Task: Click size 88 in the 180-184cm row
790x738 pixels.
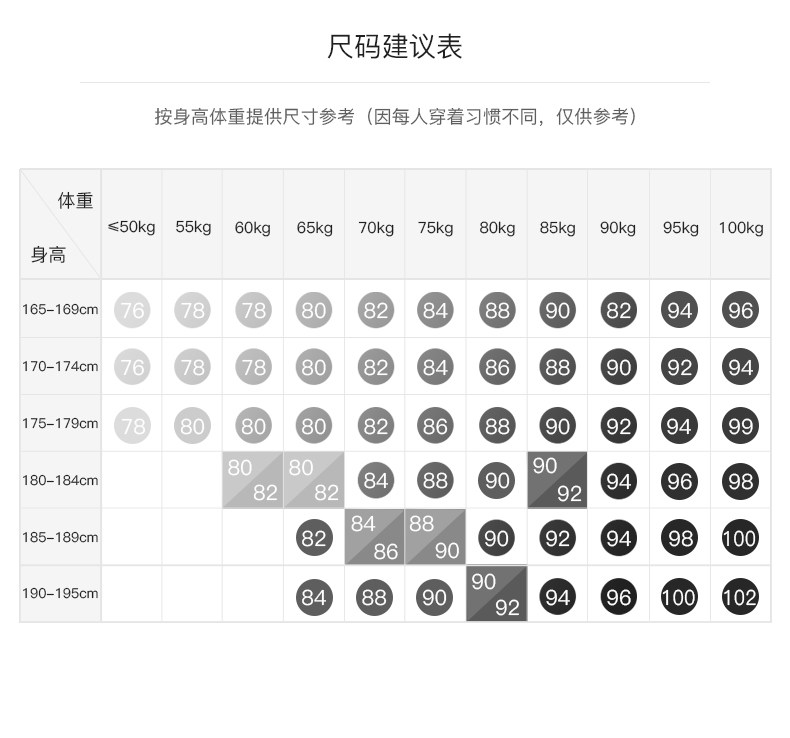Action: (435, 480)
